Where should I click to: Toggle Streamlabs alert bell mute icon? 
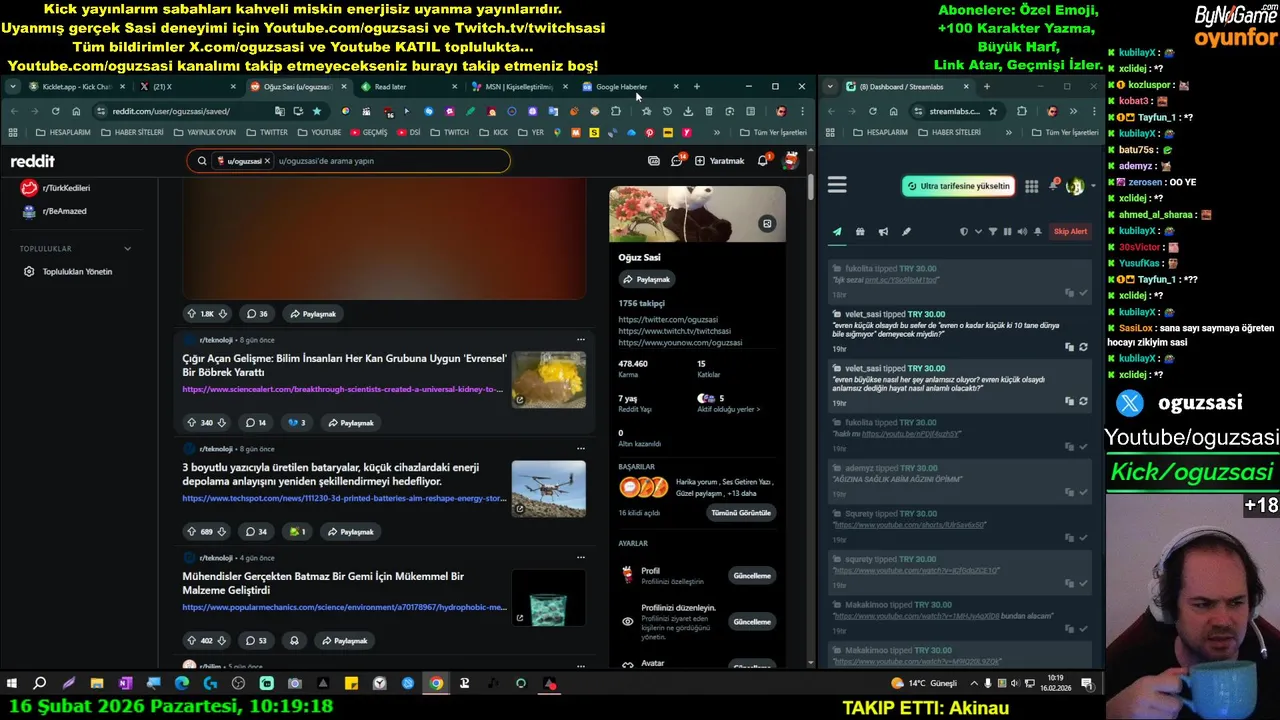pyautogui.click(x=1037, y=231)
